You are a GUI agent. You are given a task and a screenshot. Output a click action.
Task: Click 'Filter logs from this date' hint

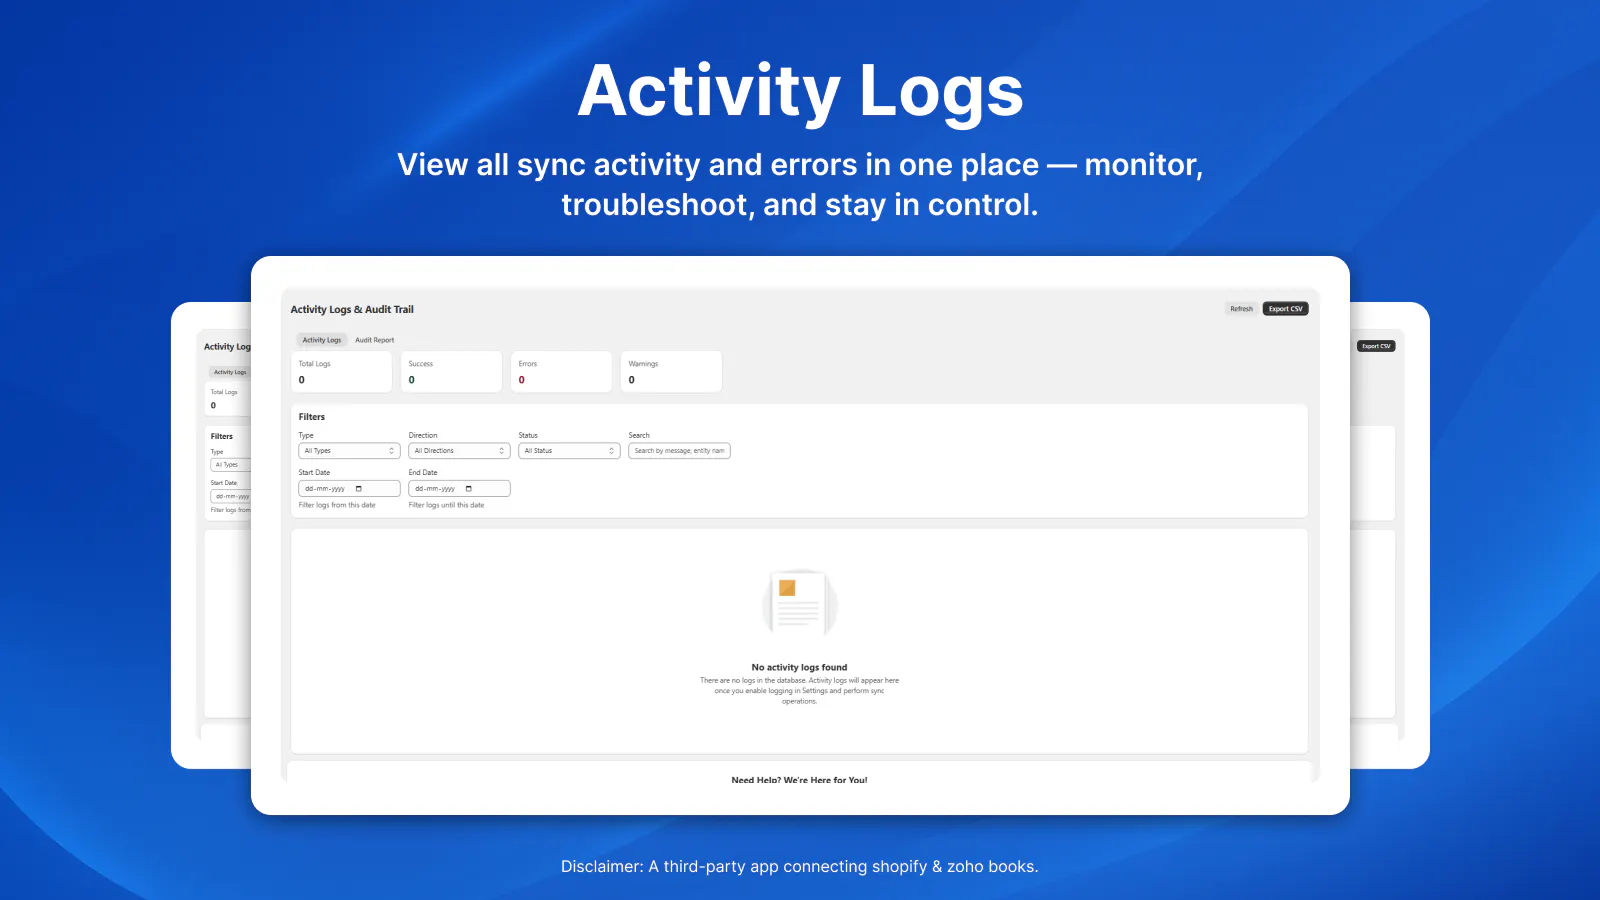tap(337, 505)
